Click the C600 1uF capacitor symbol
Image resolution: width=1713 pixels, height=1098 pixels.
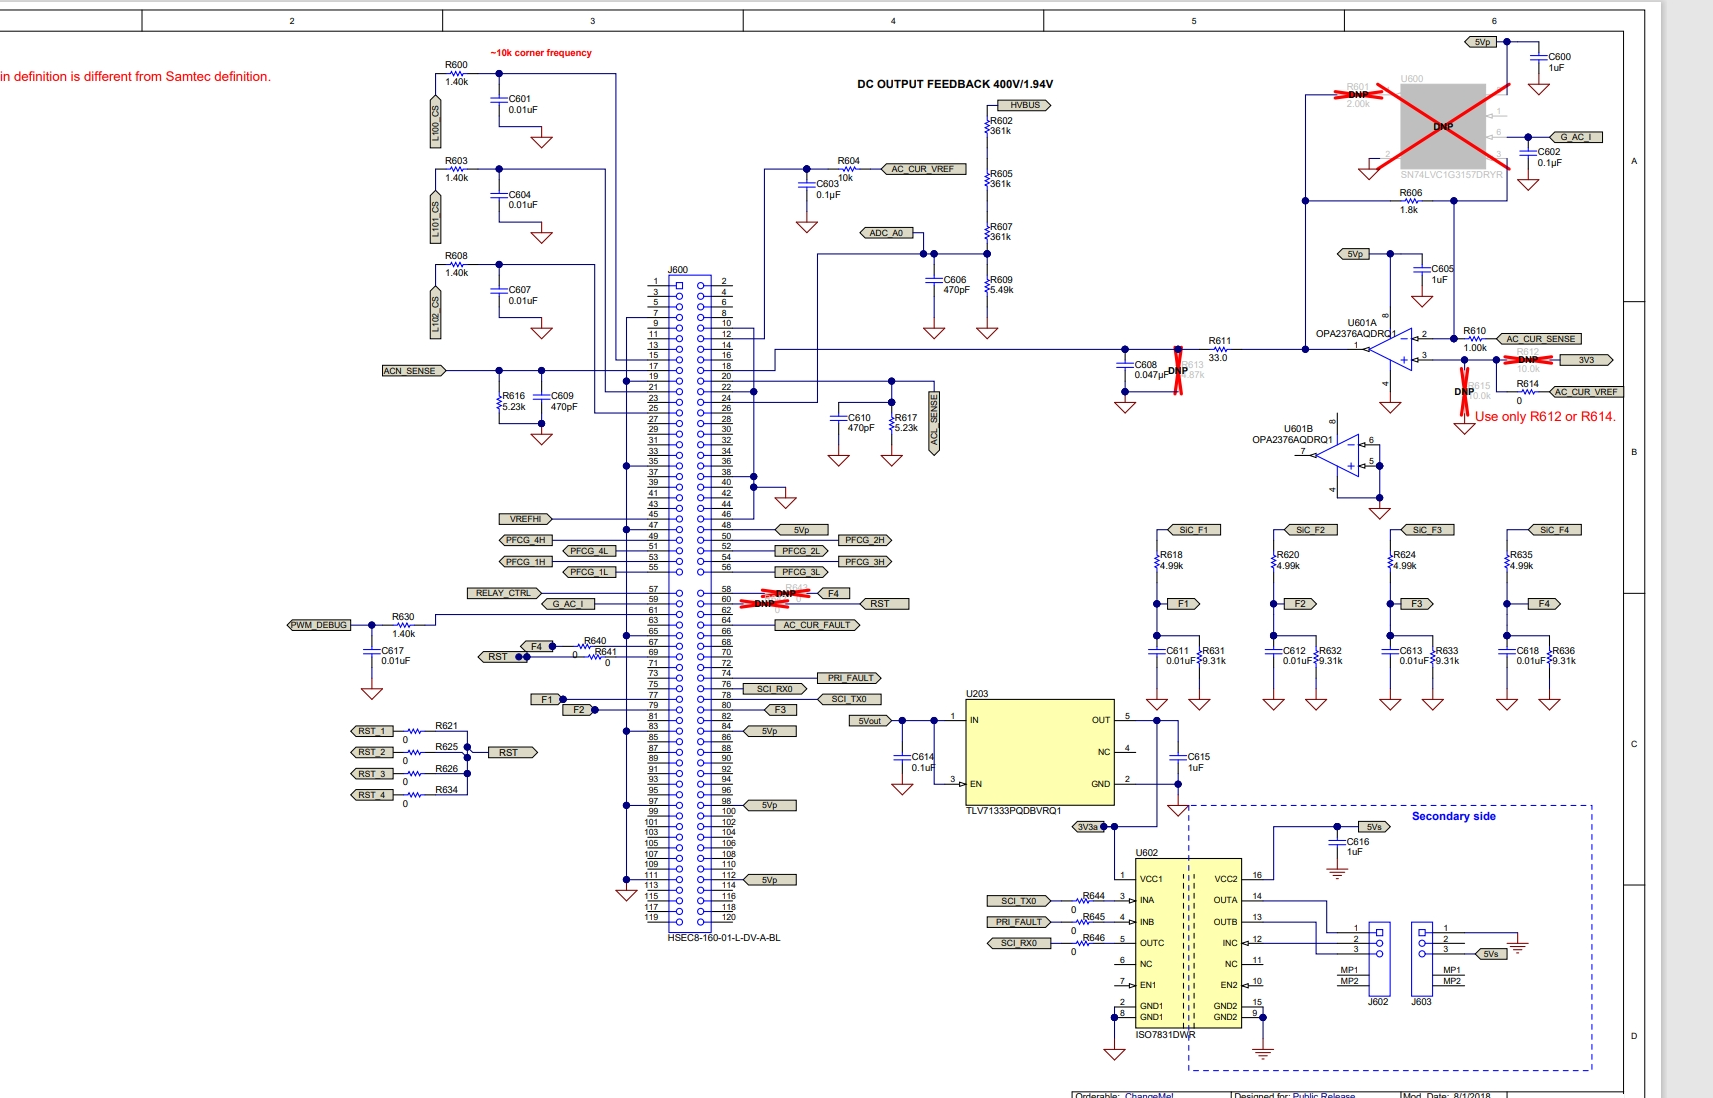[1539, 60]
